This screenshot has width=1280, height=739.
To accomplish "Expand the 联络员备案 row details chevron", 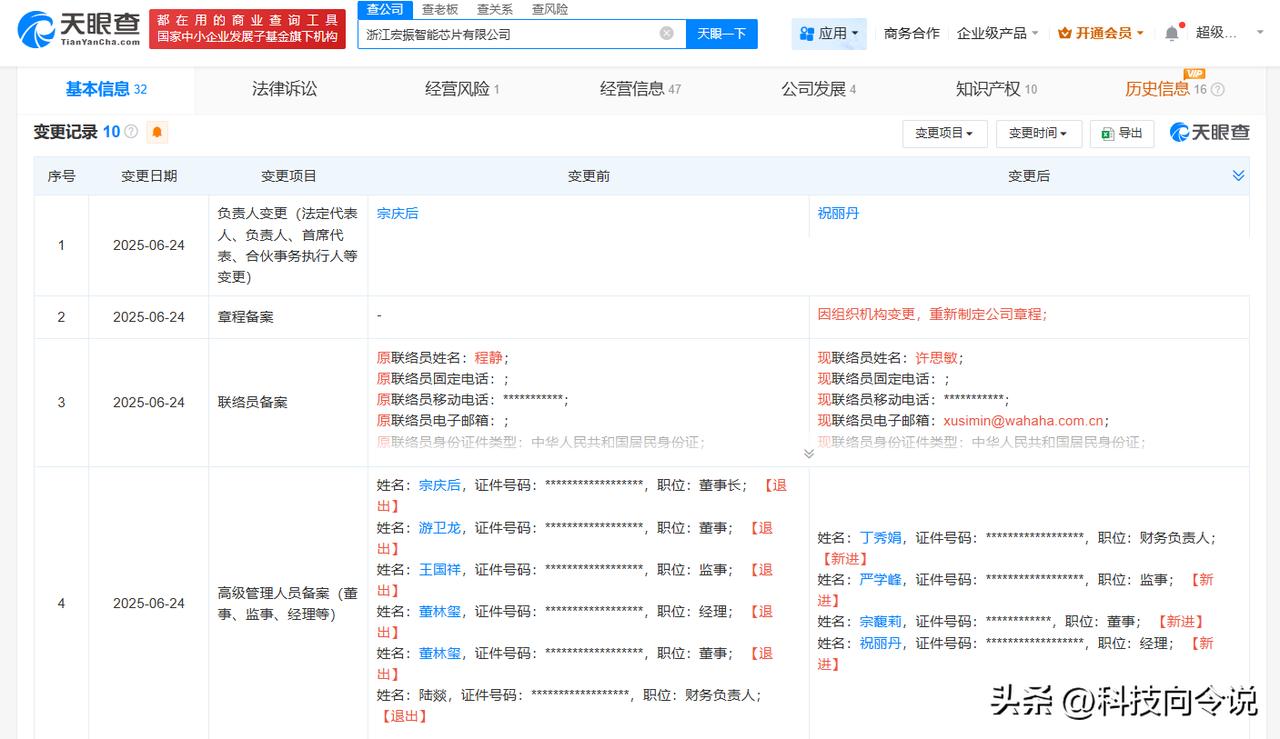I will tap(809, 453).
